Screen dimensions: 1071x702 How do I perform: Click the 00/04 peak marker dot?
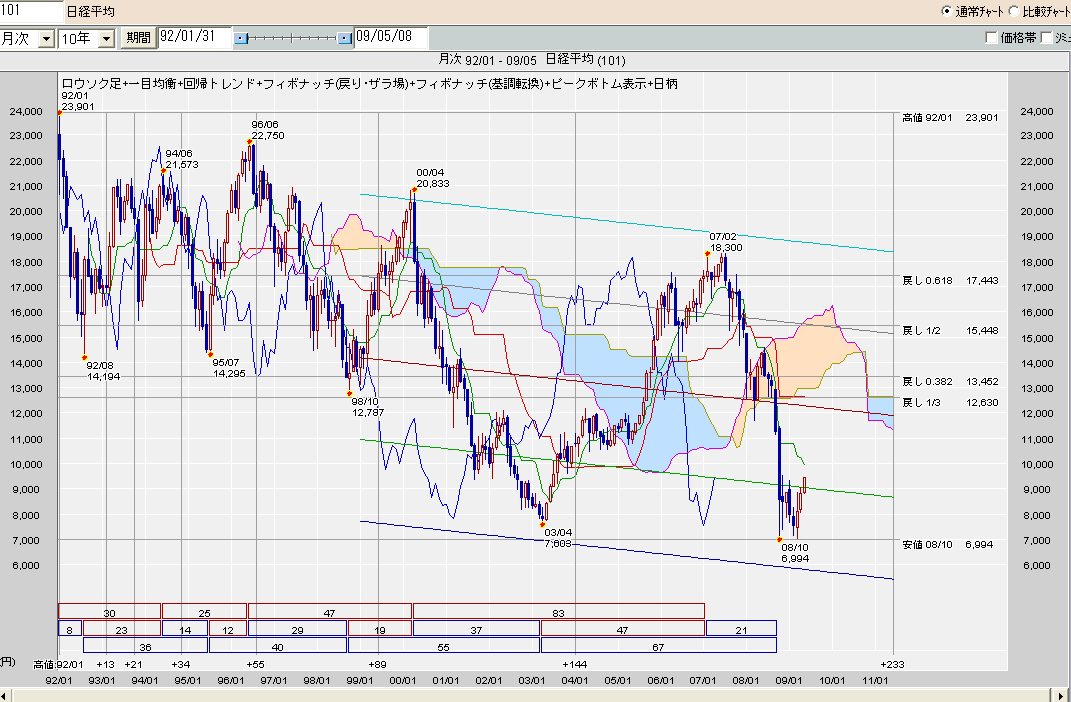coord(415,190)
